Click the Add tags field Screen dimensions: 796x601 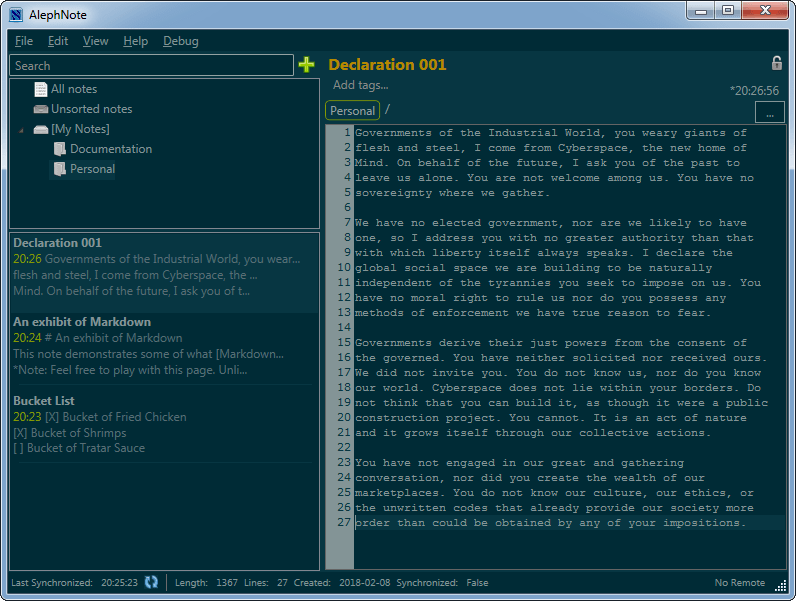(x=361, y=85)
